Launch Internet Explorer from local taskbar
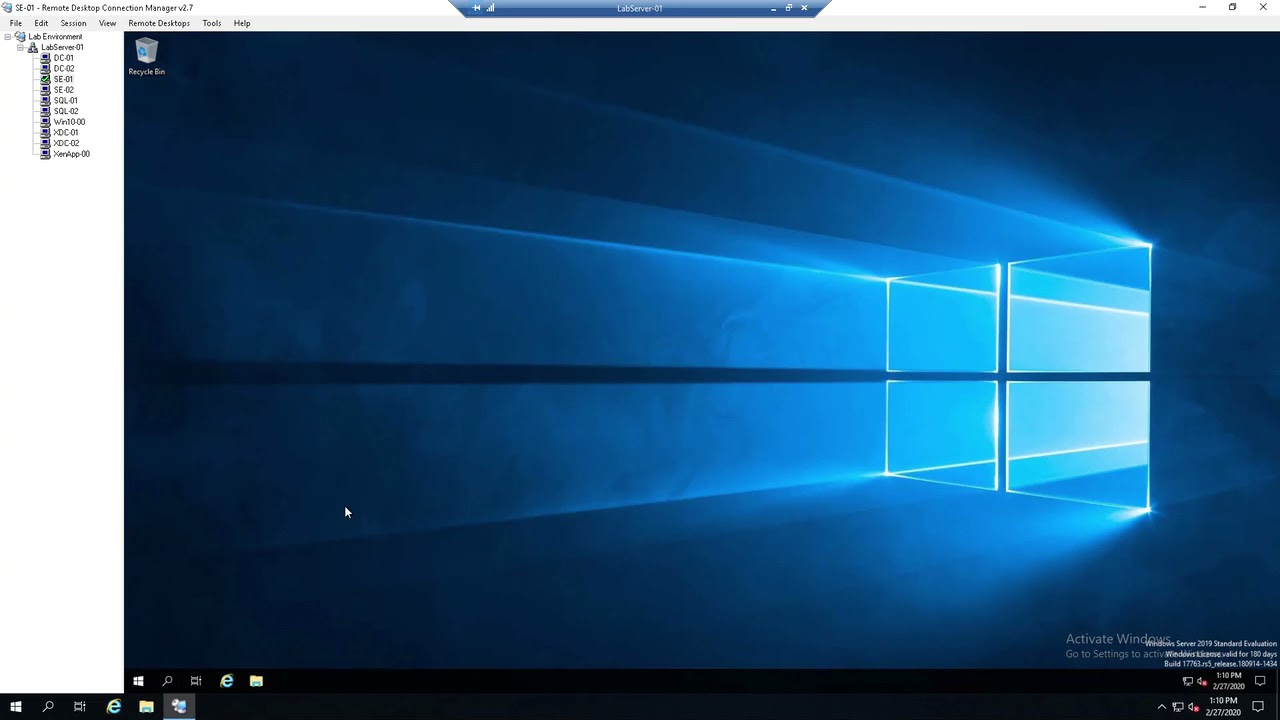 114,707
